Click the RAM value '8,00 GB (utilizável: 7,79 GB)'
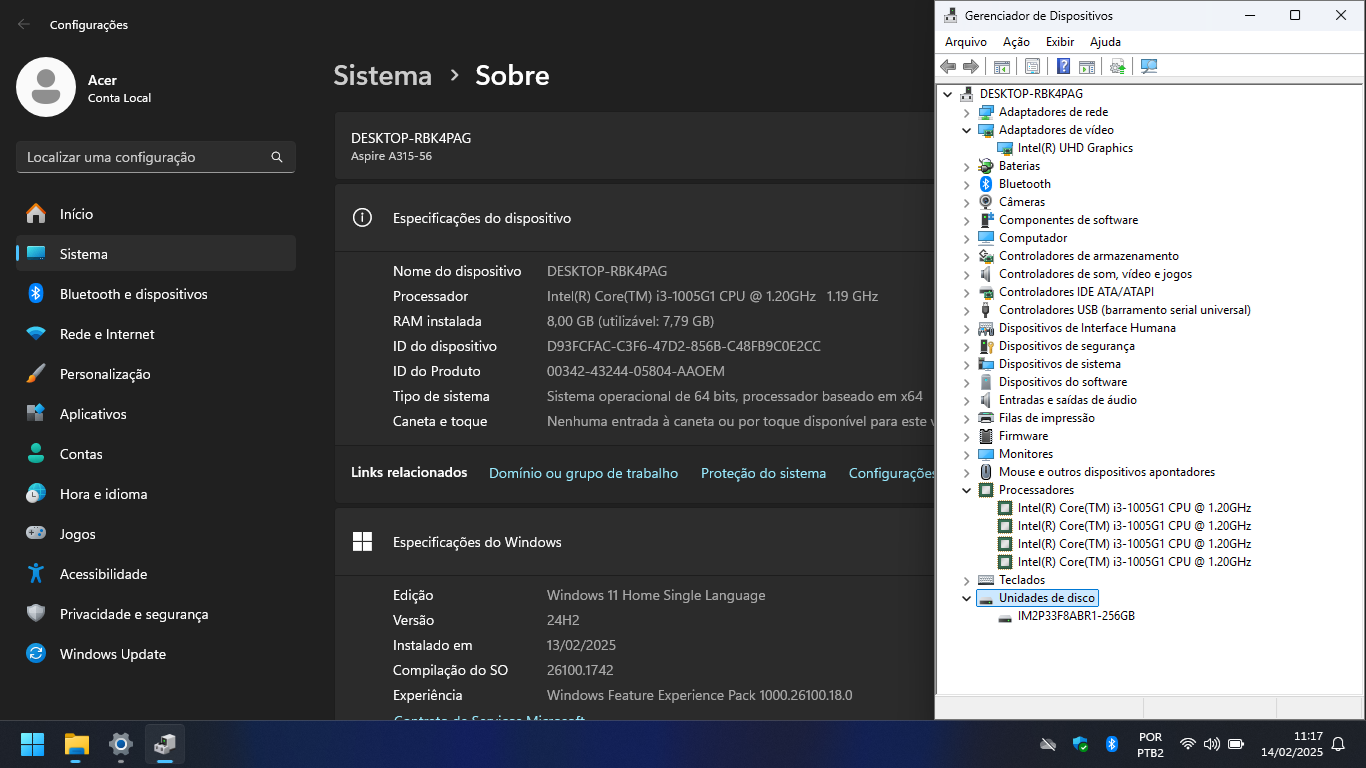Image resolution: width=1366 pixels, height=768 pixels. (x=630, y=321)
